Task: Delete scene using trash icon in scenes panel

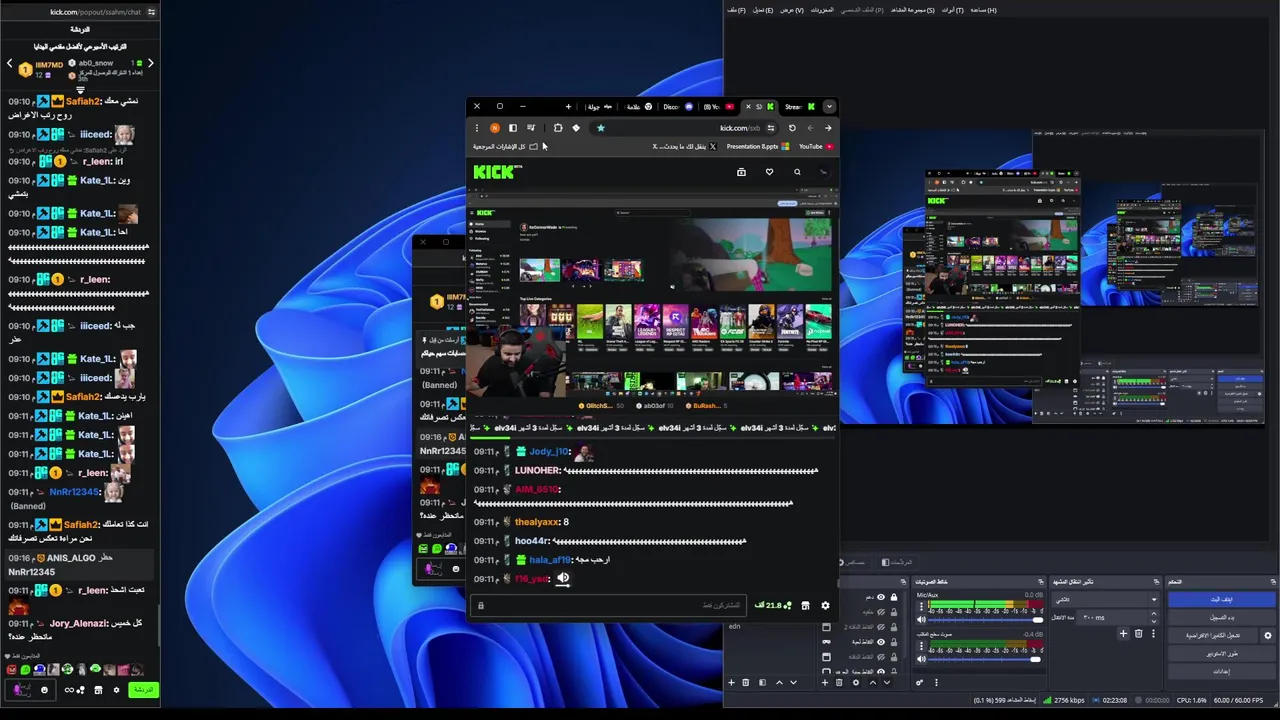Action: [x=745, y=682]
